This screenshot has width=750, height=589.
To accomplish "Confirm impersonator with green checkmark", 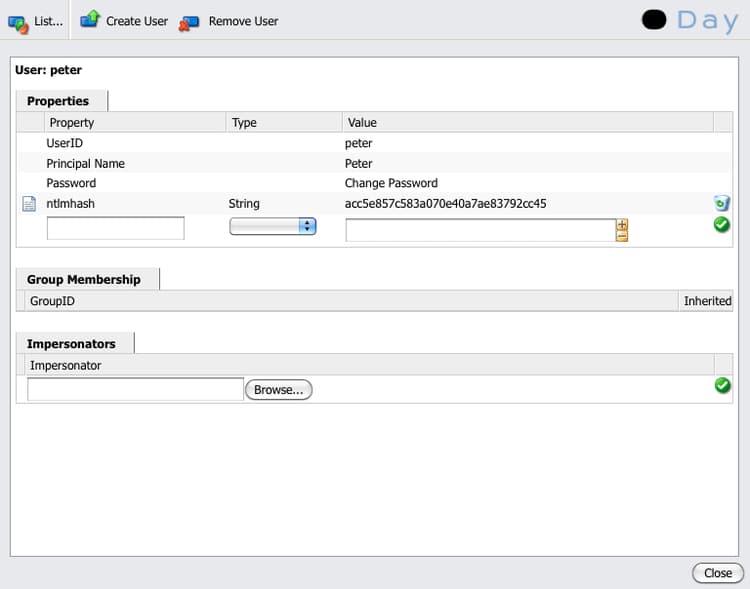I will click(x=722, y=385).
